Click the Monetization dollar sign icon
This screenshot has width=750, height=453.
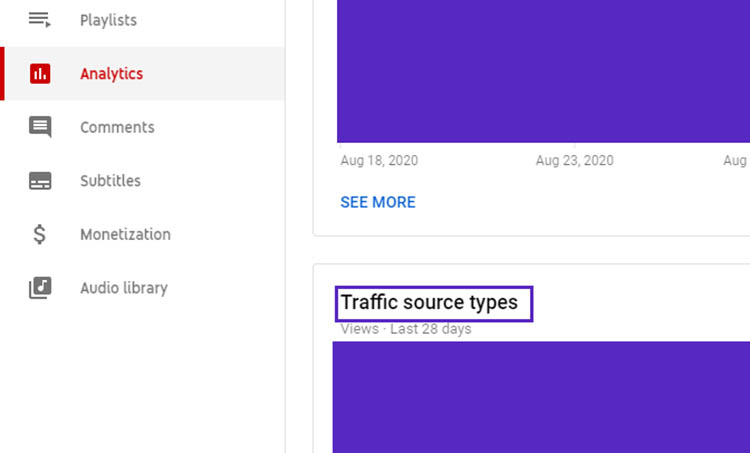click(x=40, y=234)
